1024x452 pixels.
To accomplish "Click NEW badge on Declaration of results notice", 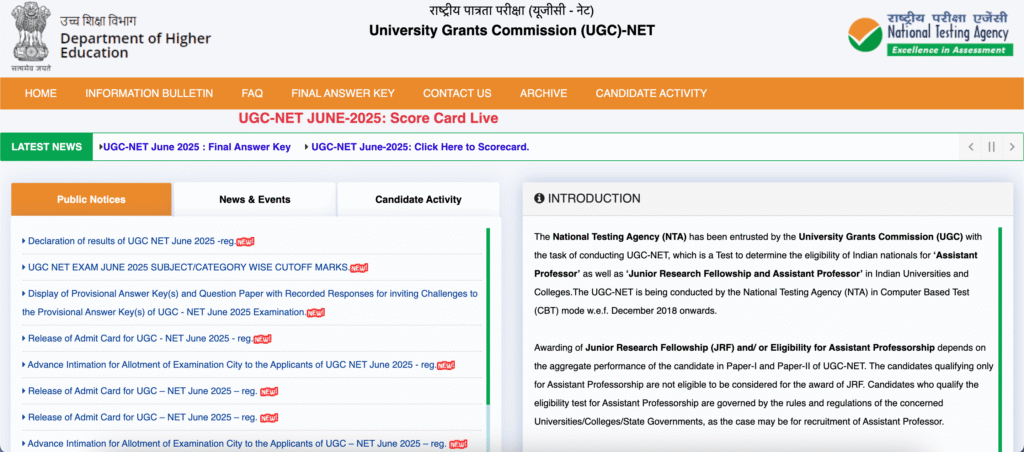I will tap(246, 242).
